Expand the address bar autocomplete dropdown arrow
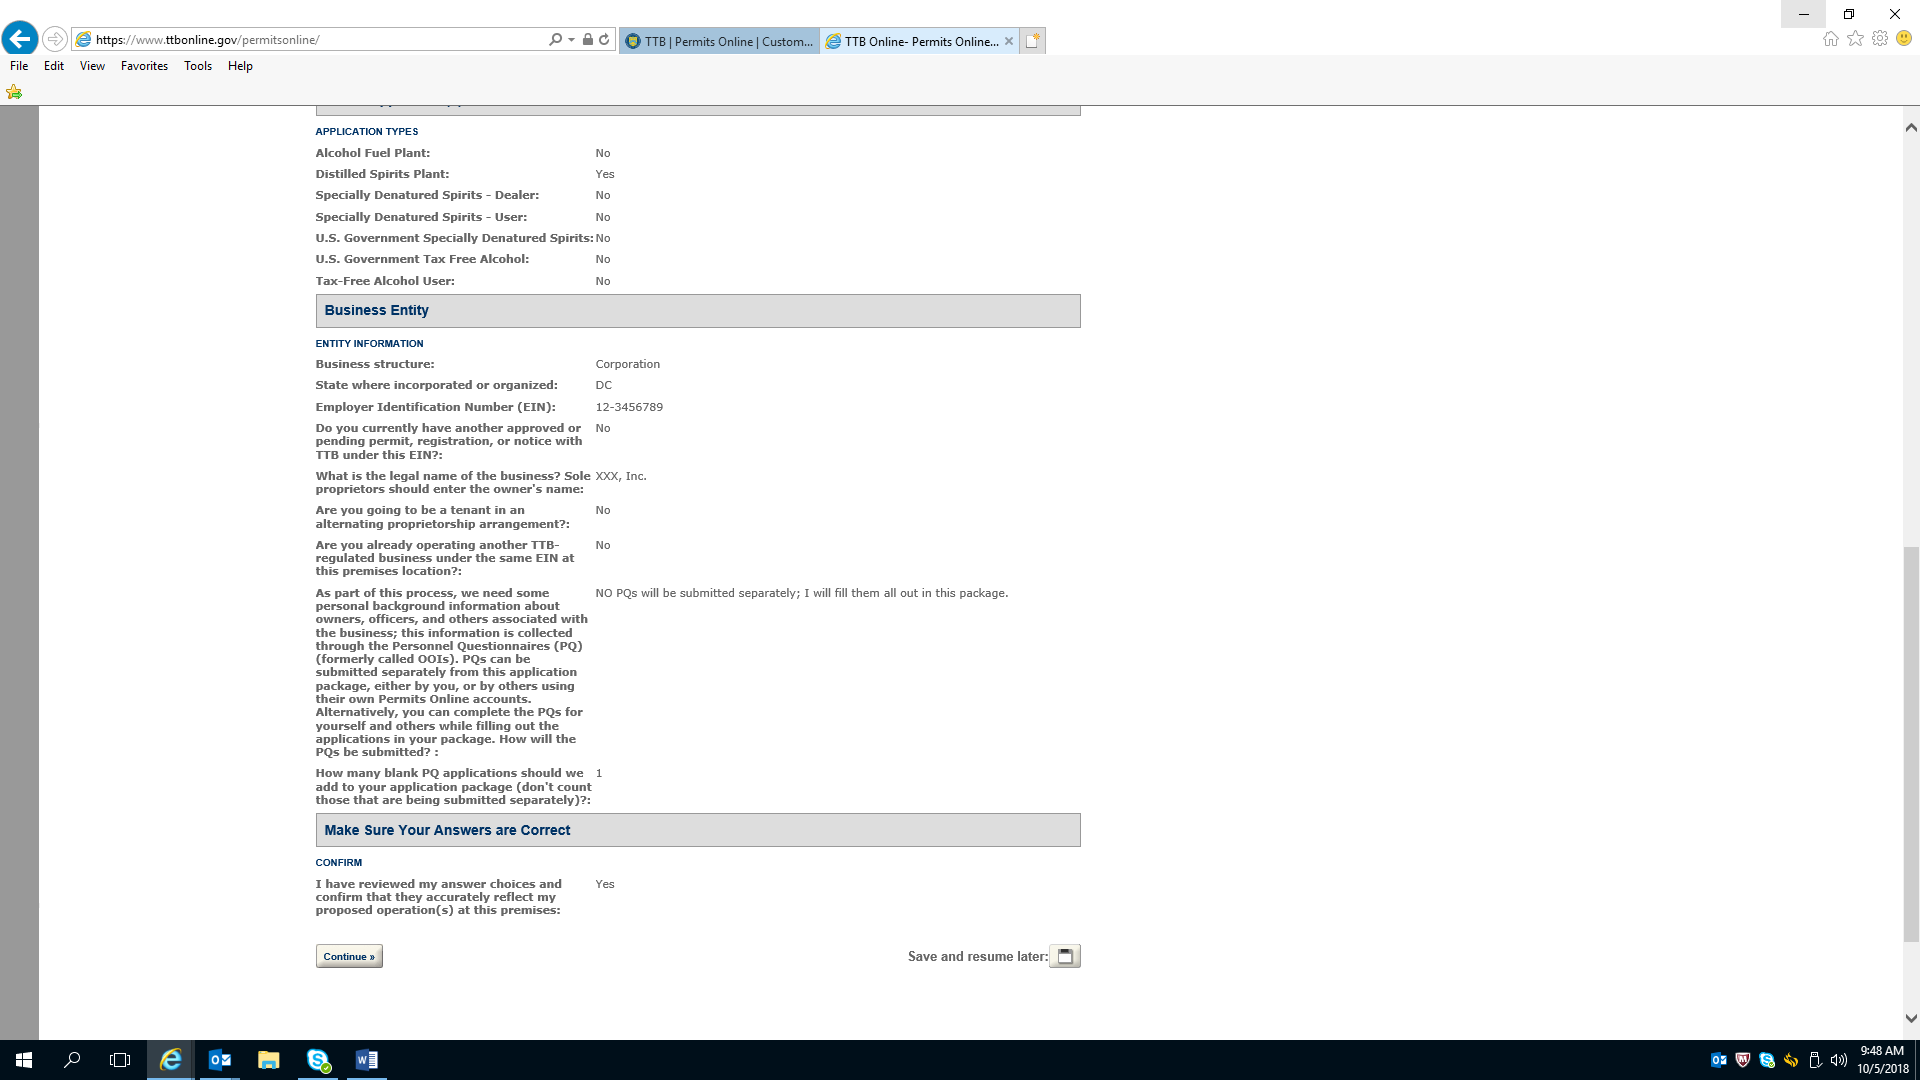 (571, 40)
